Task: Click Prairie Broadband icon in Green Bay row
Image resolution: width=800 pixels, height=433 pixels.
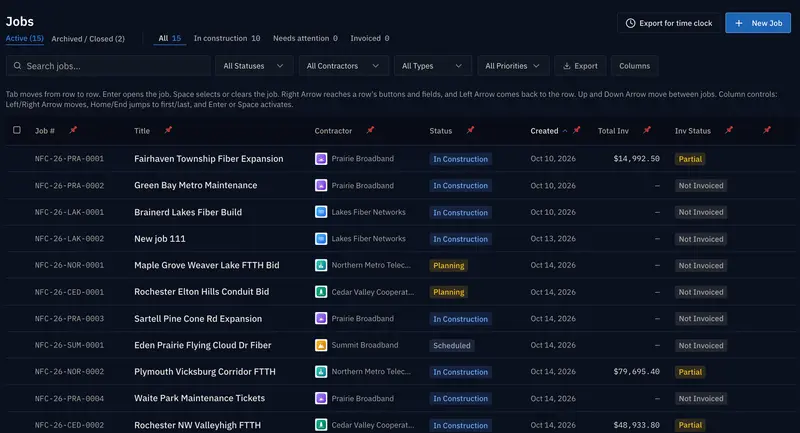Action: tap(321, 185)
